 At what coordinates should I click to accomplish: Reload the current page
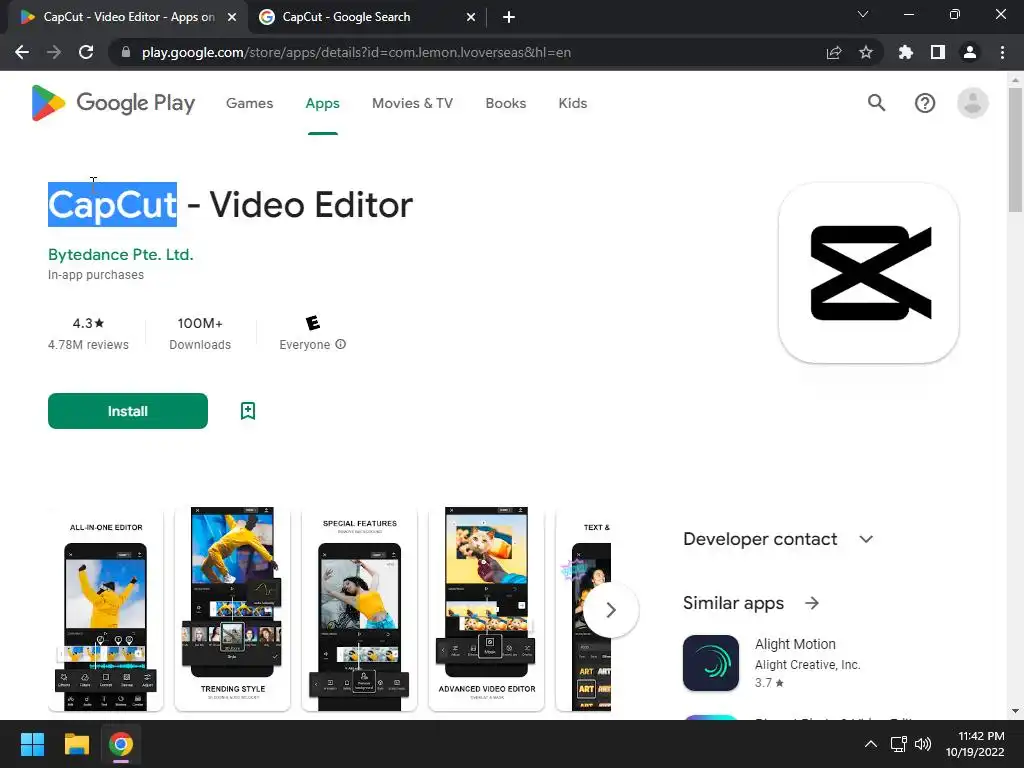pos(86,52)
